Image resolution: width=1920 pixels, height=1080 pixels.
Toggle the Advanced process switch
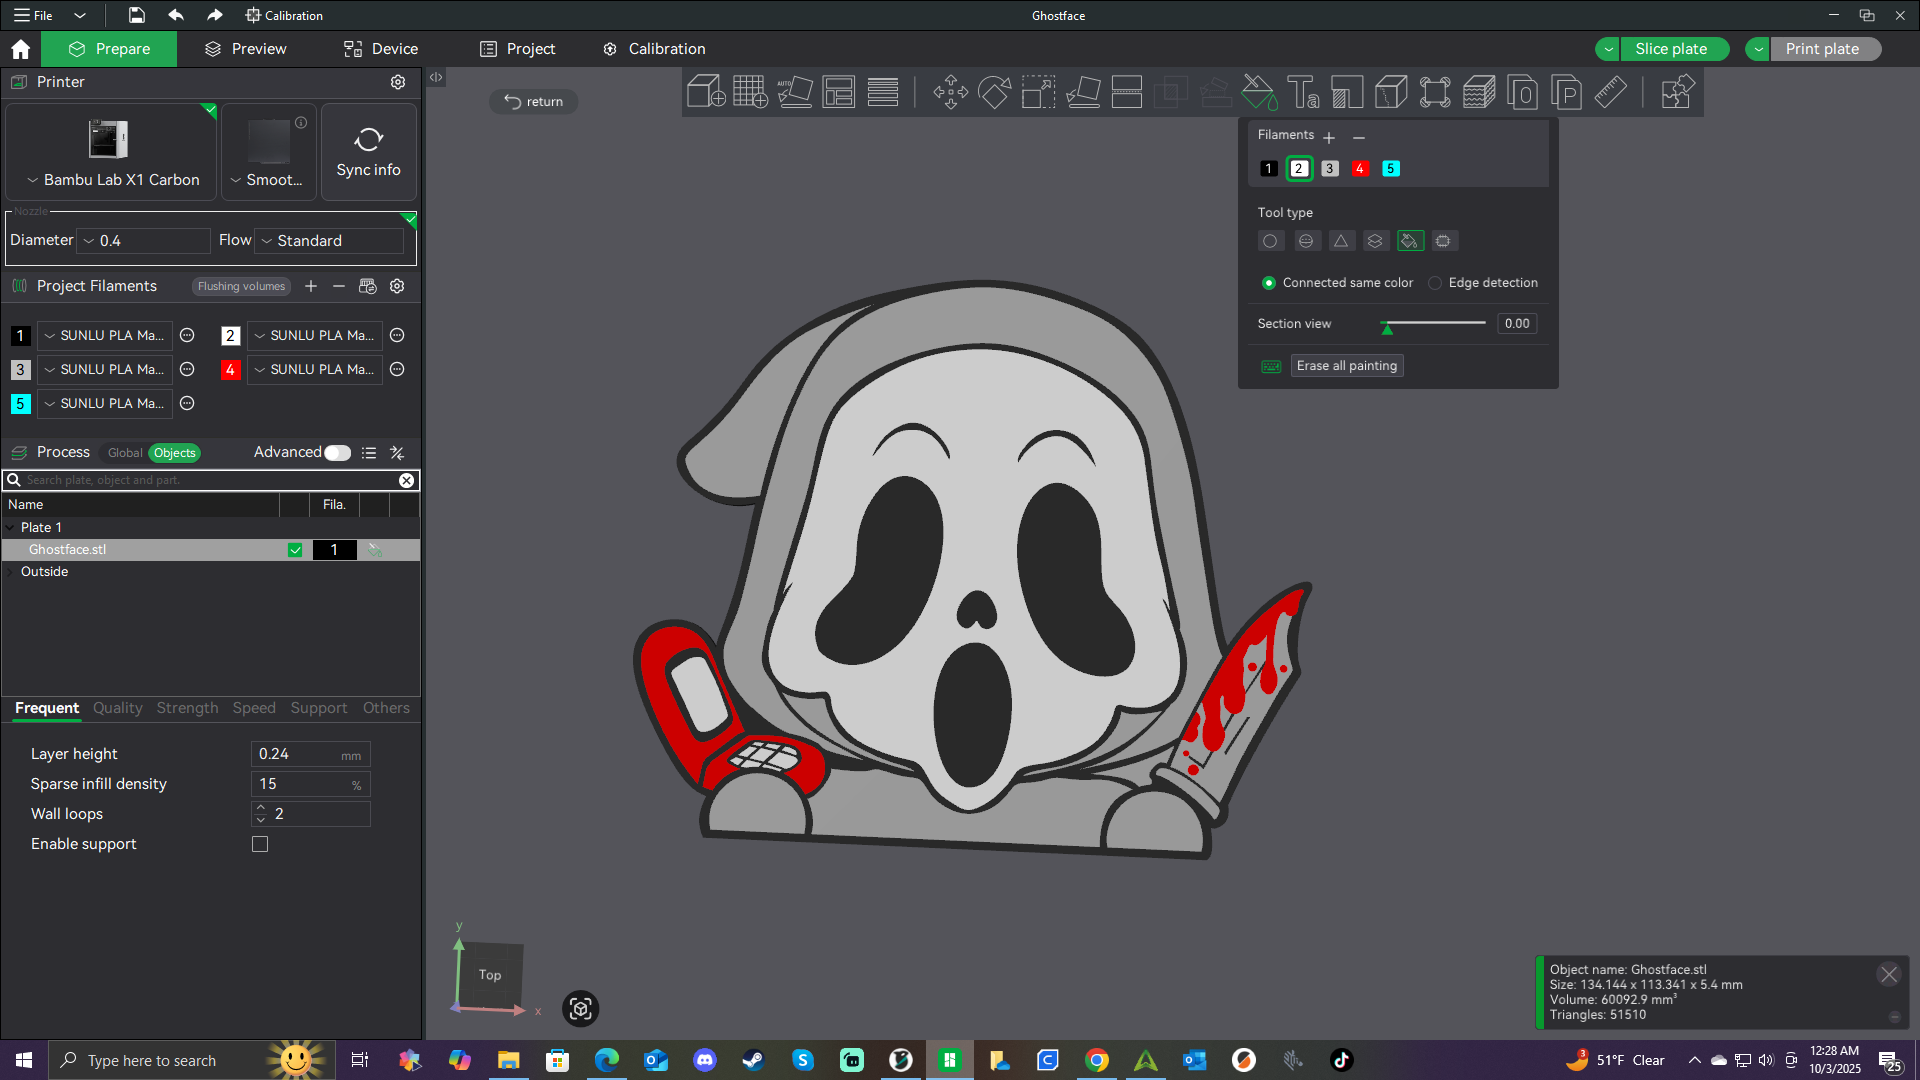[338, 453]
